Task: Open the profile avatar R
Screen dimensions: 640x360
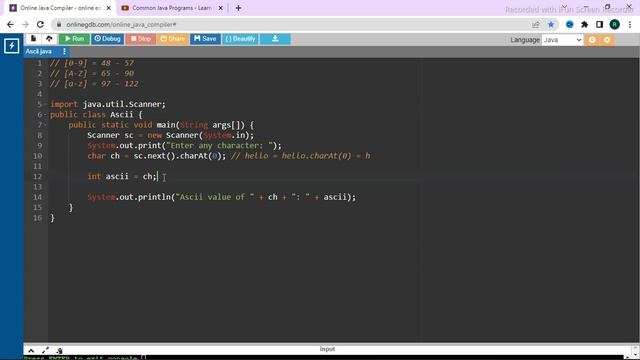Action: click(614, 24)
